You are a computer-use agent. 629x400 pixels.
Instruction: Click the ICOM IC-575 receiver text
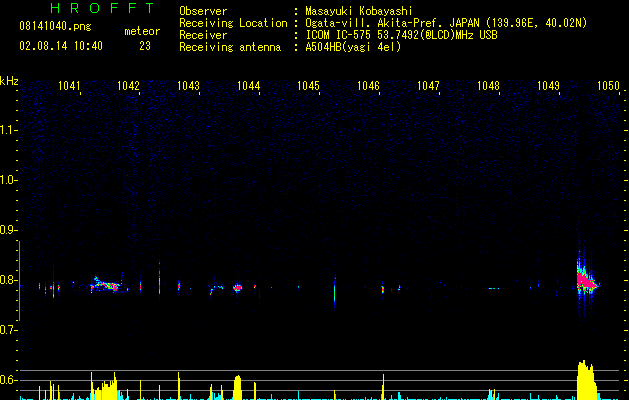pyautogui.click(x=401, y=35)
